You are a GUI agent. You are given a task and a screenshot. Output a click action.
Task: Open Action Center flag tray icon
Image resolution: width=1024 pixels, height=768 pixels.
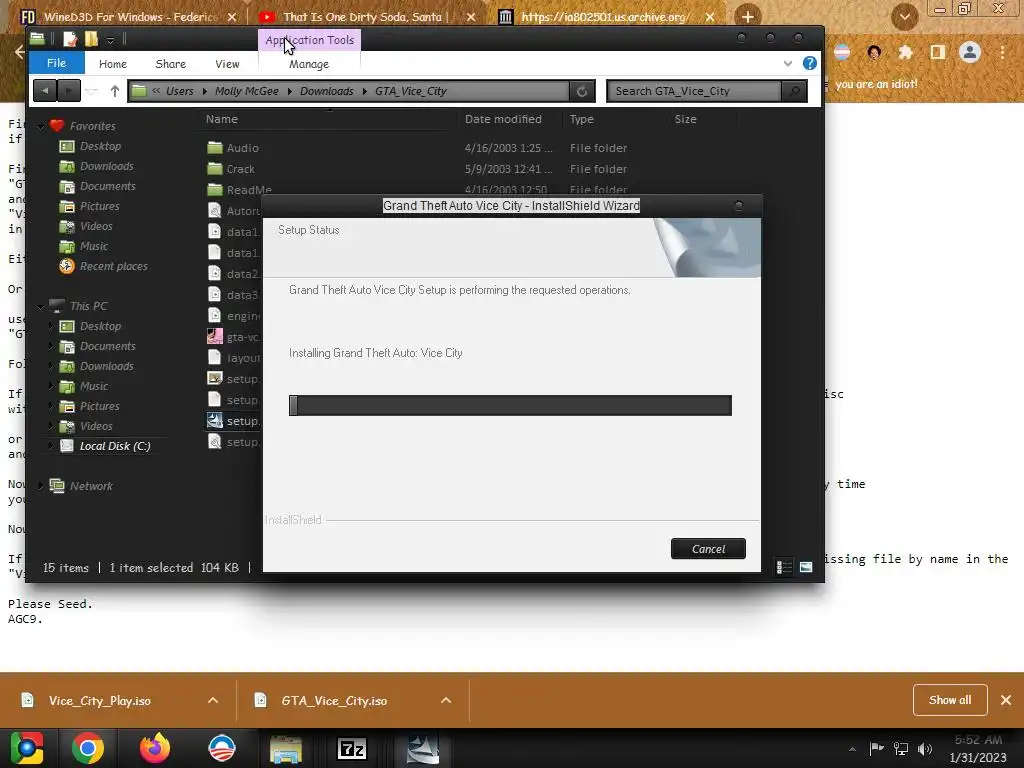(876, 748)
